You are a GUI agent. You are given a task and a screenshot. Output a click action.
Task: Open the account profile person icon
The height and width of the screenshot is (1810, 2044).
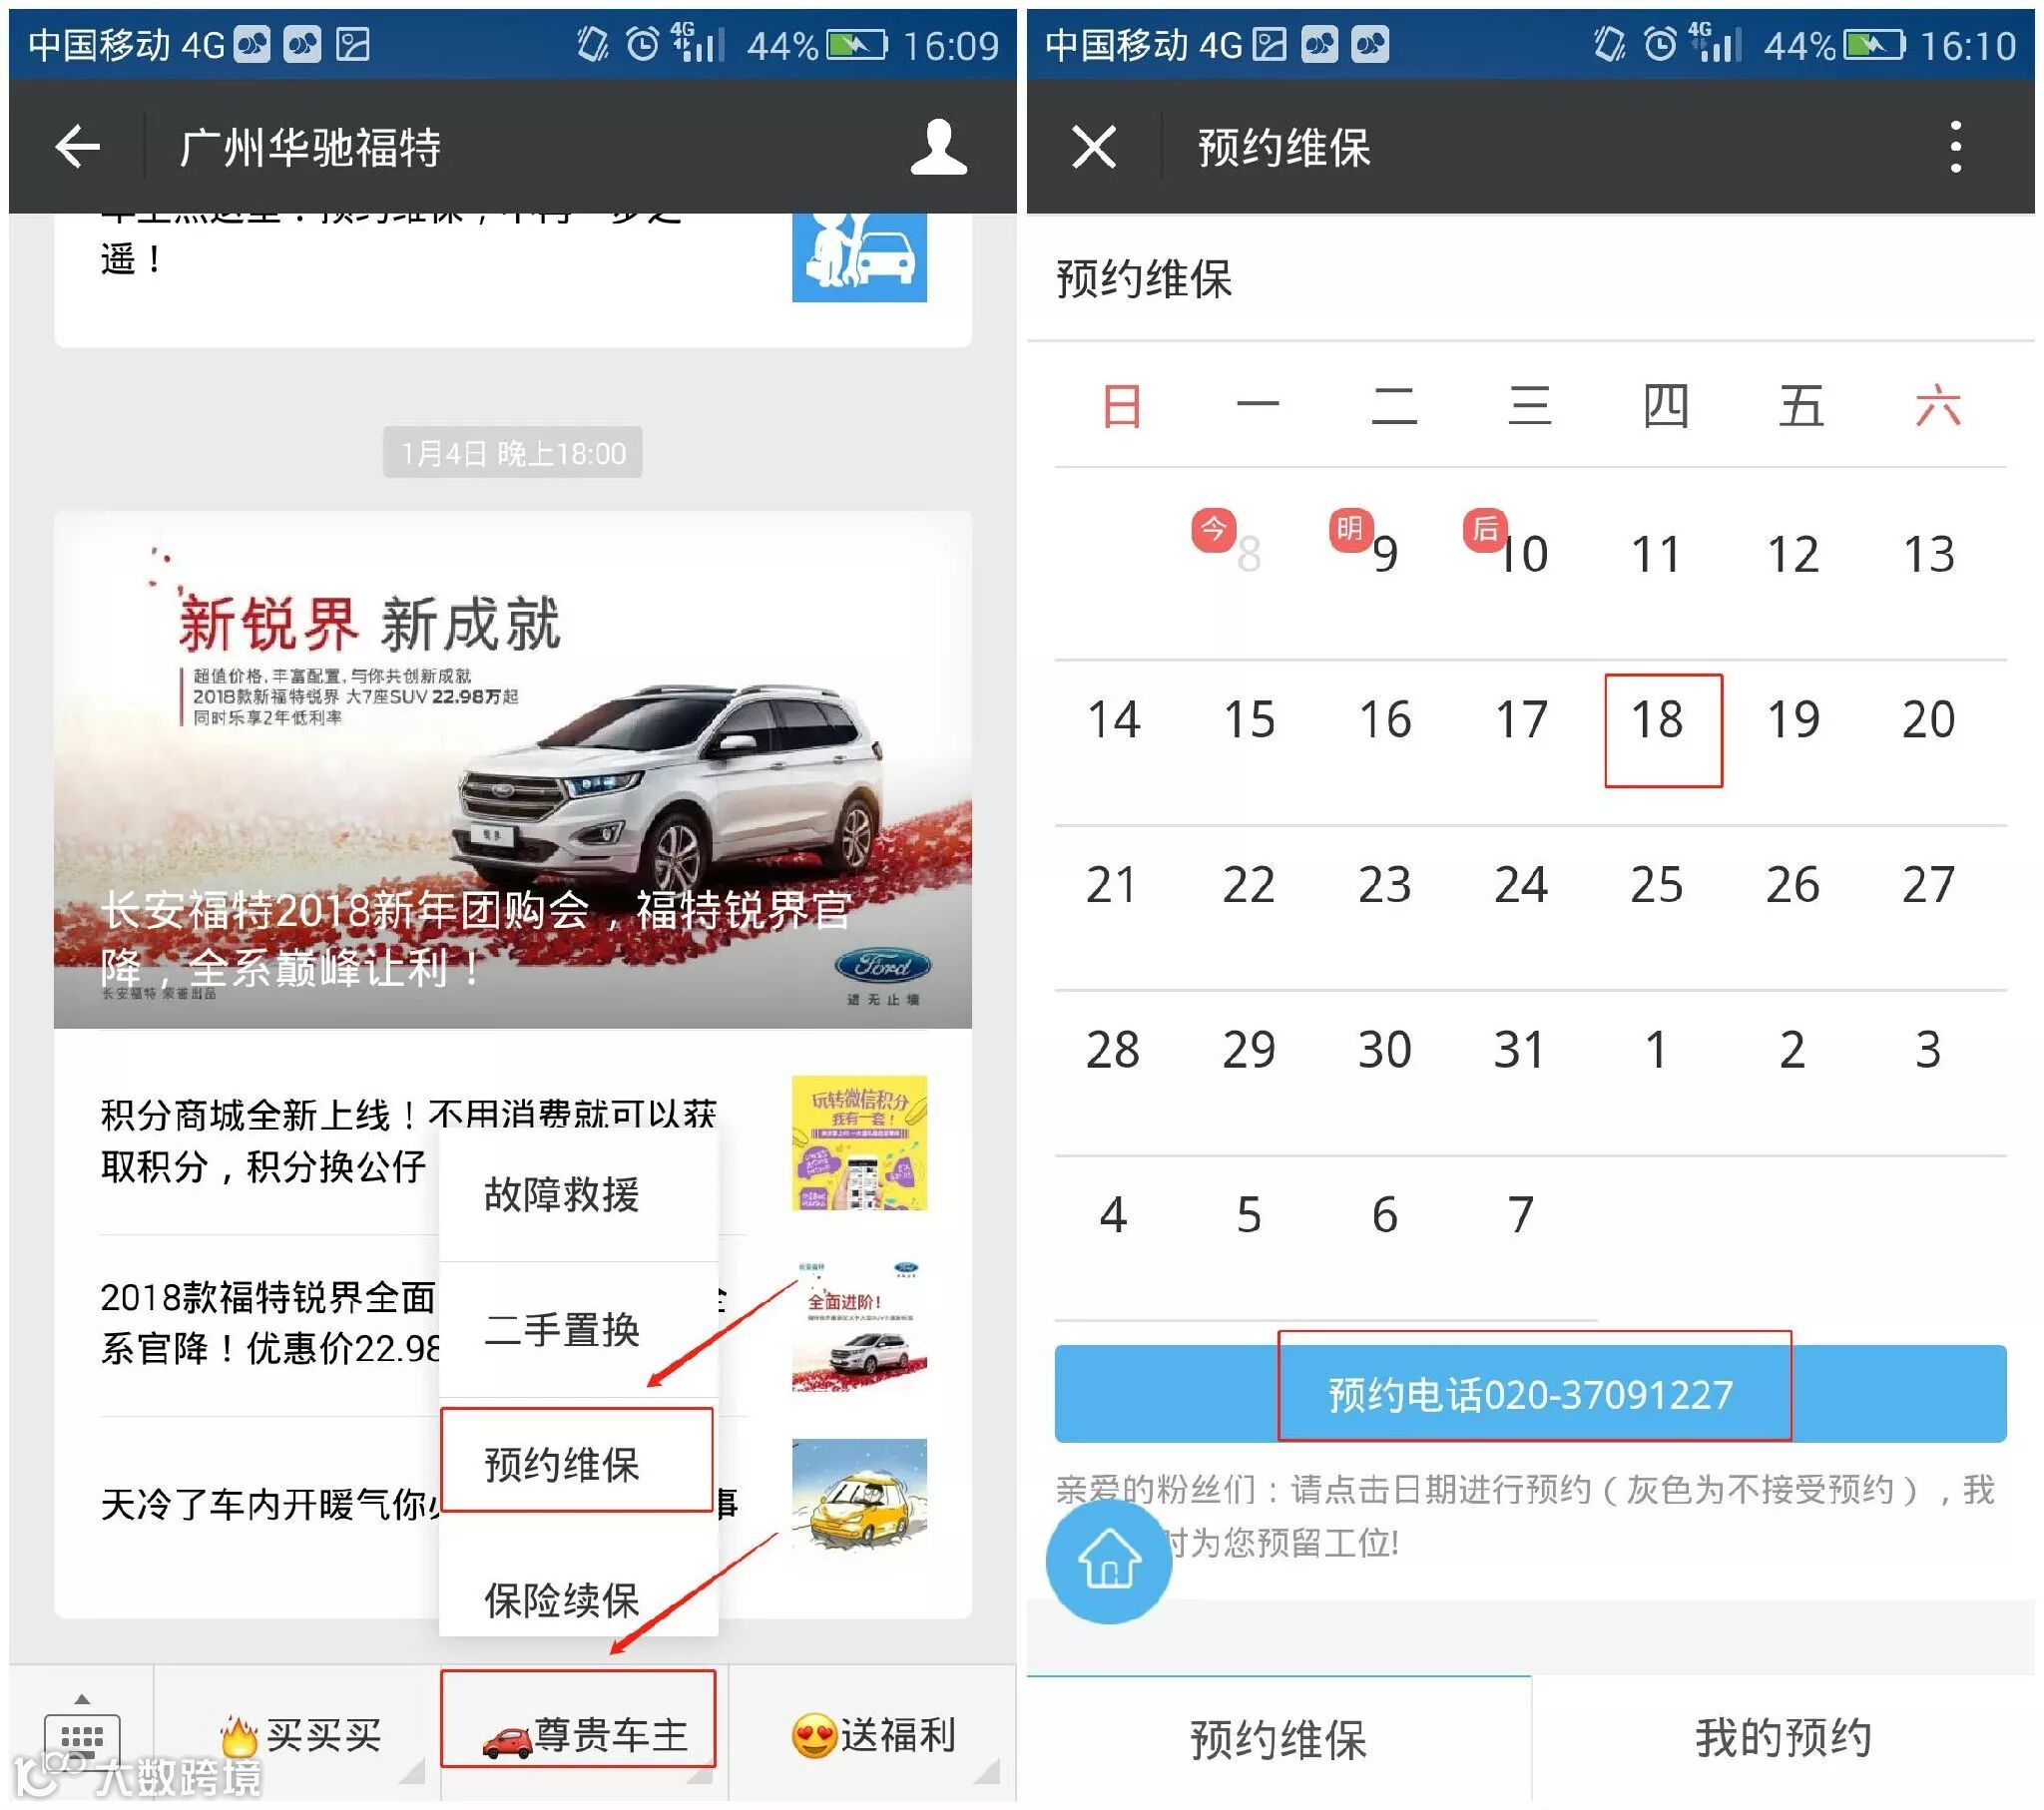tap(938, 147)
